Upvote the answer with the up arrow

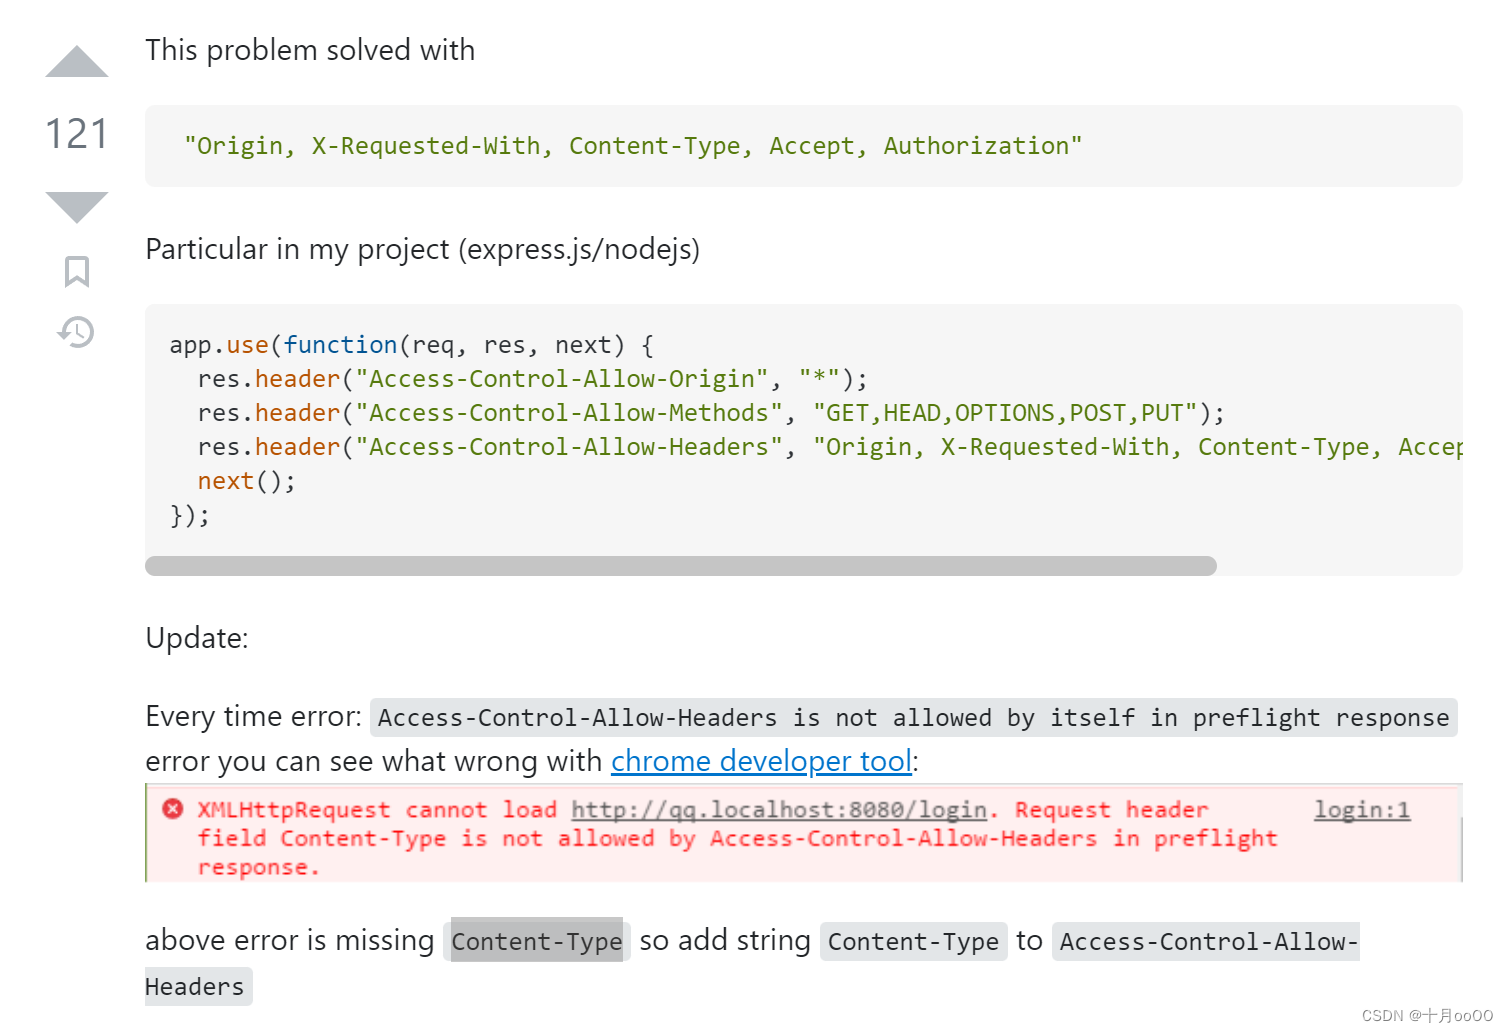[77, 62]
